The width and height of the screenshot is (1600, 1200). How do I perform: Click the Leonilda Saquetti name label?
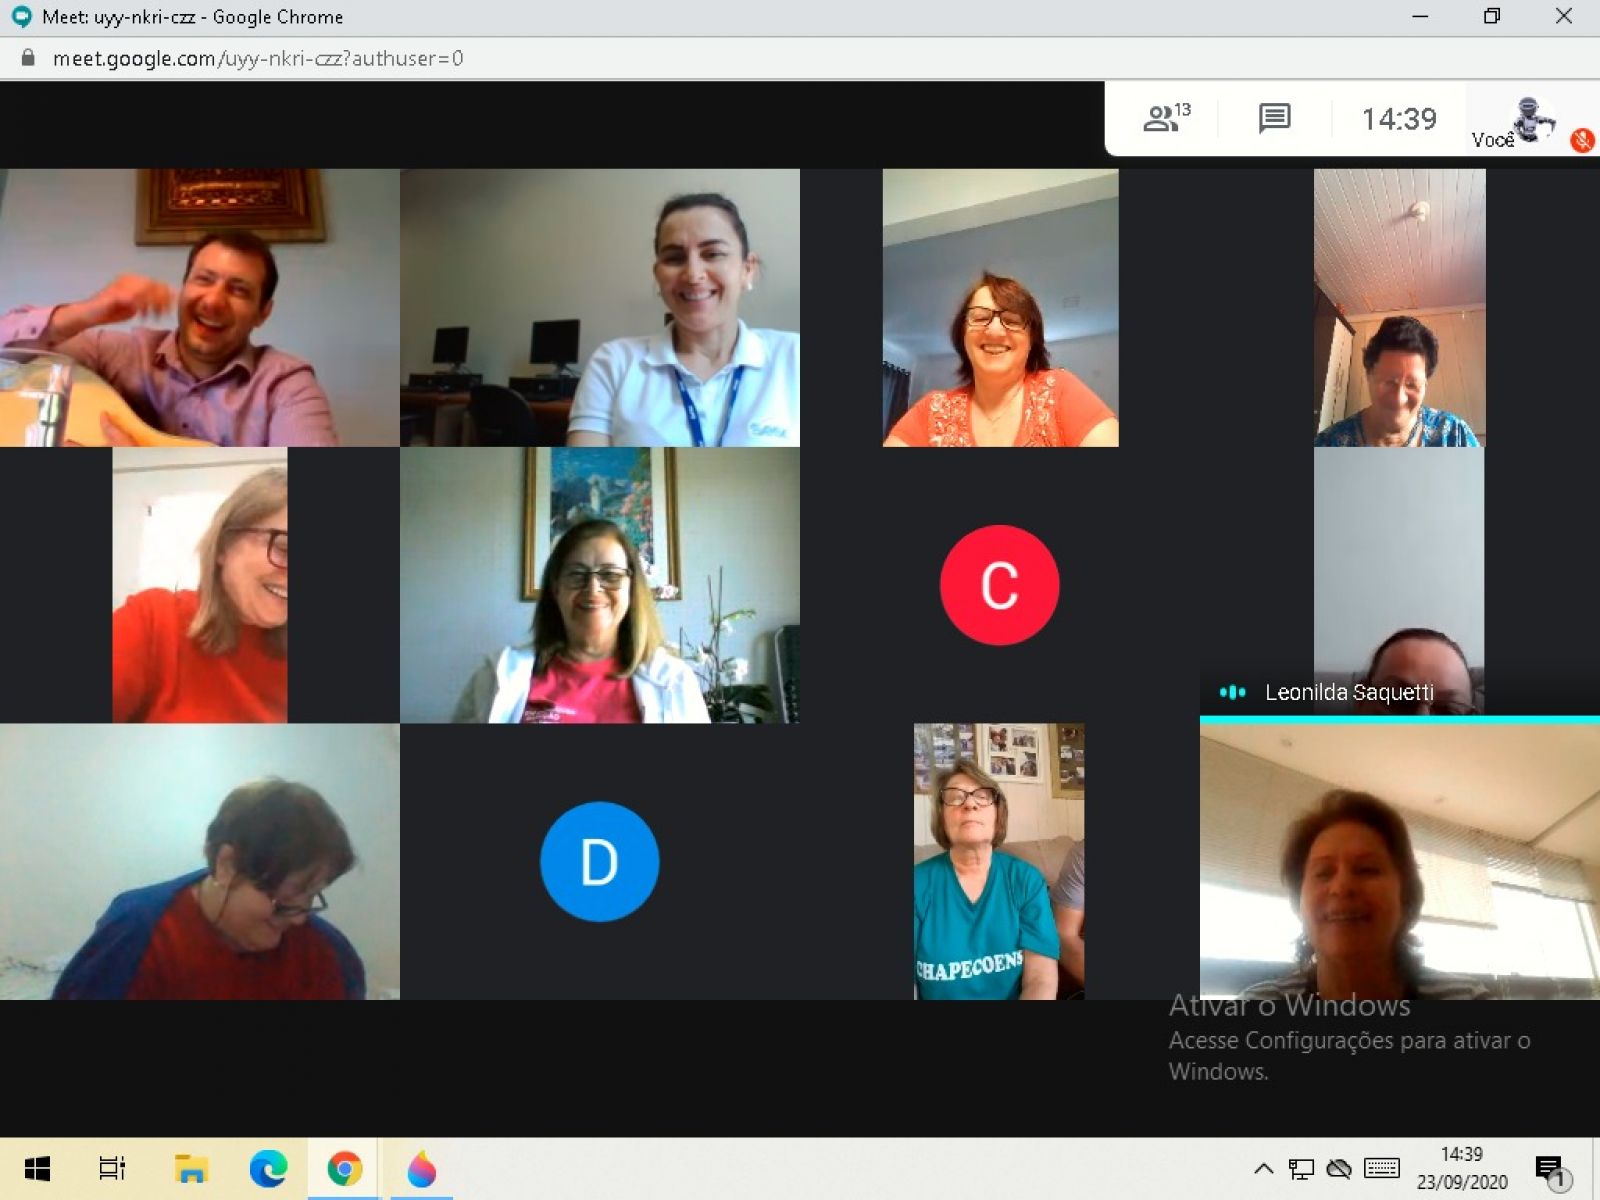coord(1348,692)
